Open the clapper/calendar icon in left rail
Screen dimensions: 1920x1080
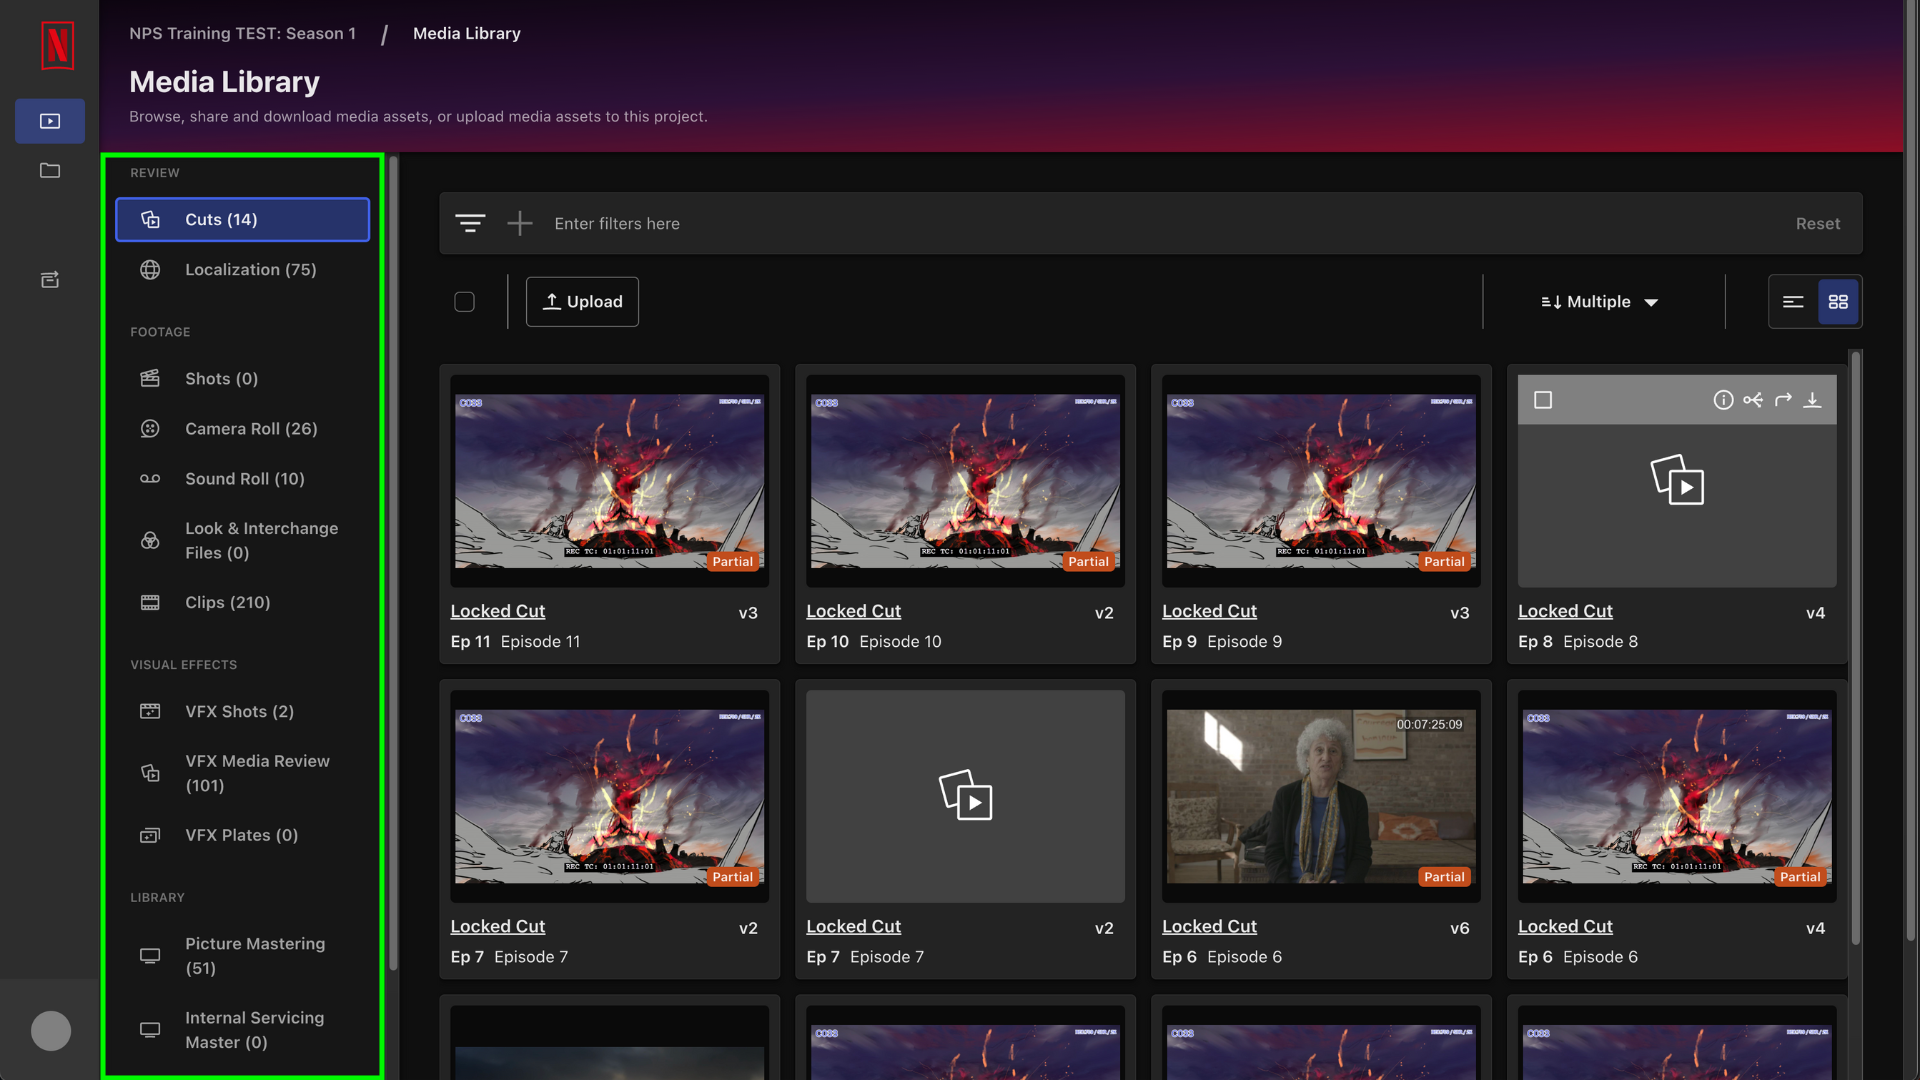point(50,280)
